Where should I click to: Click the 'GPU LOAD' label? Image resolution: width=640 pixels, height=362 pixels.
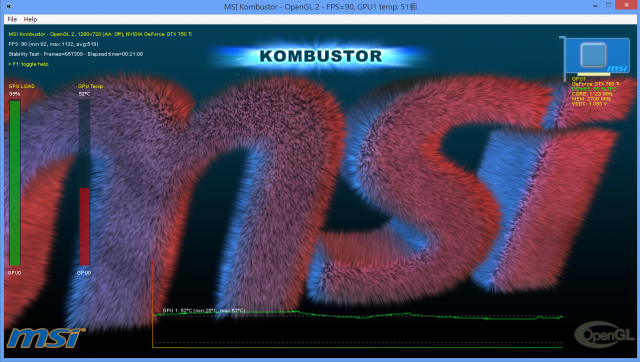22,86
